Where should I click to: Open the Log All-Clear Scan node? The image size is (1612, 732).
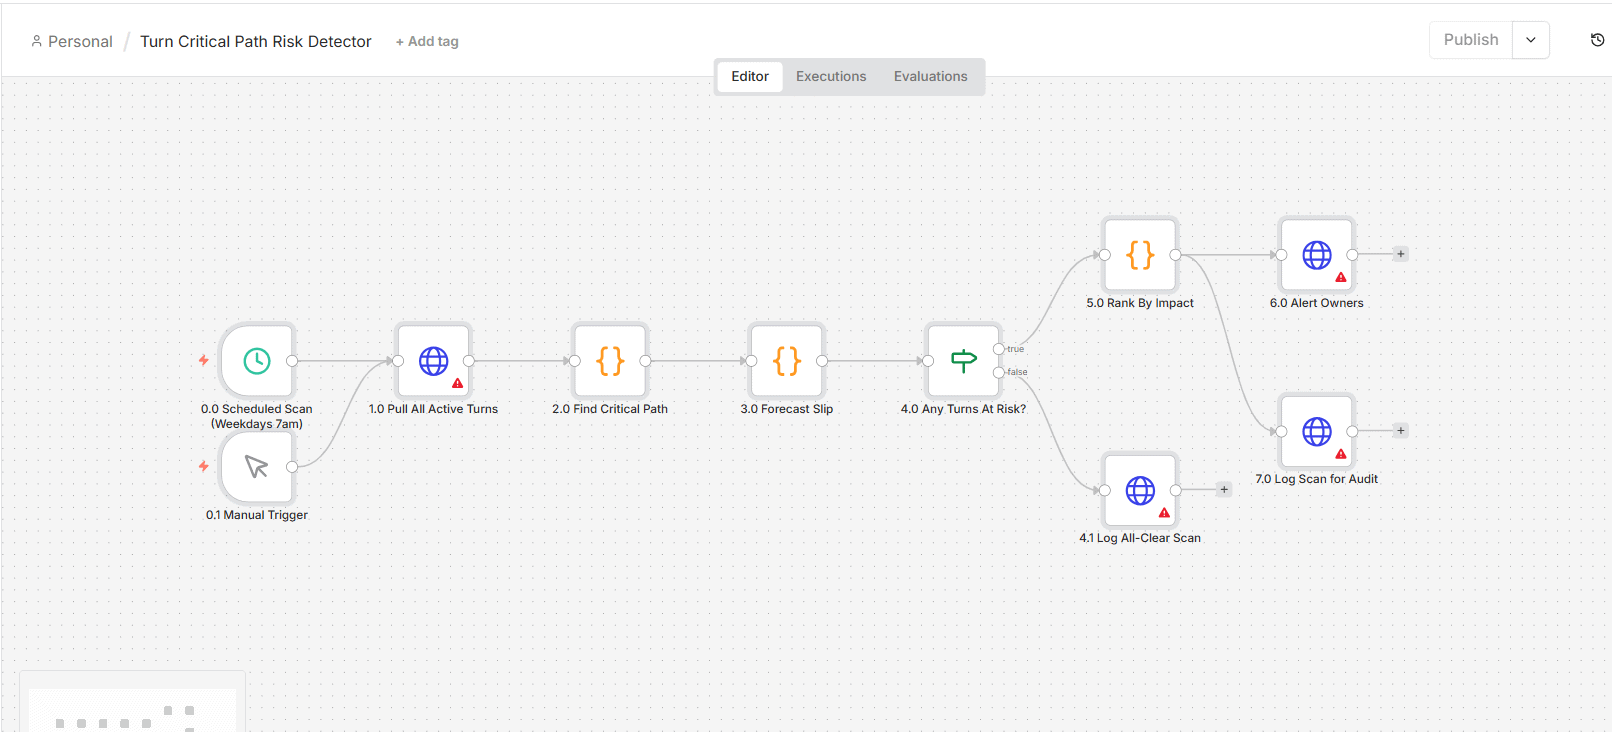pos(1140,490)
